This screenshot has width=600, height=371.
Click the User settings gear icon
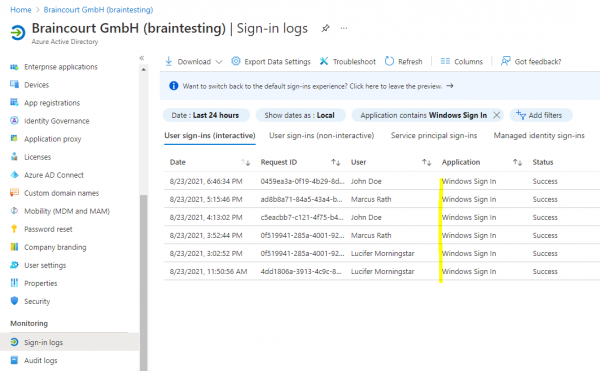tap(14, 265)
